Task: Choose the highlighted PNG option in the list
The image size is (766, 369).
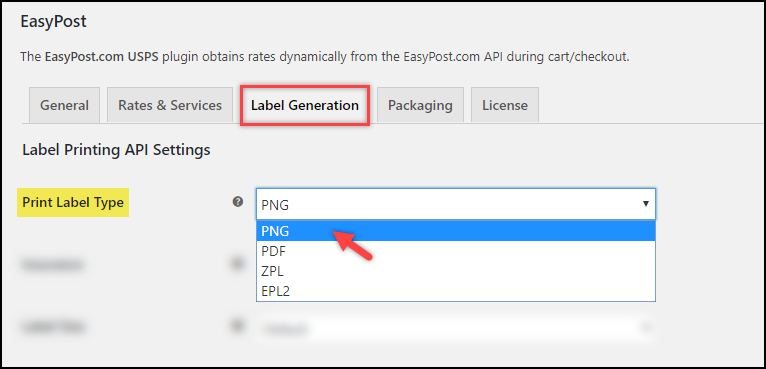Action: click(456, 231)
